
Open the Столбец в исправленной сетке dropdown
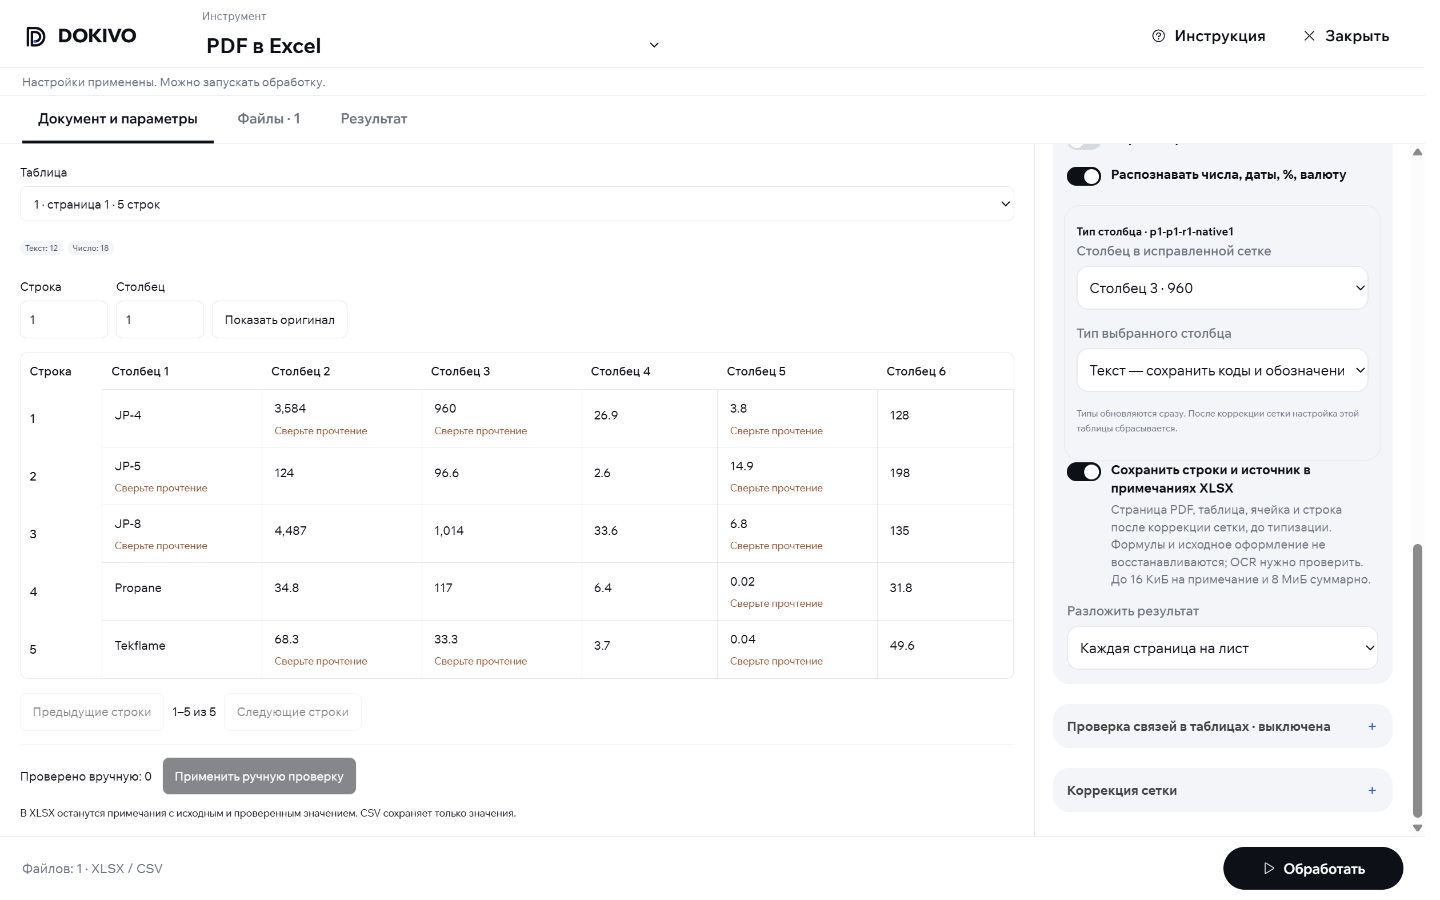coord(1222,288)
